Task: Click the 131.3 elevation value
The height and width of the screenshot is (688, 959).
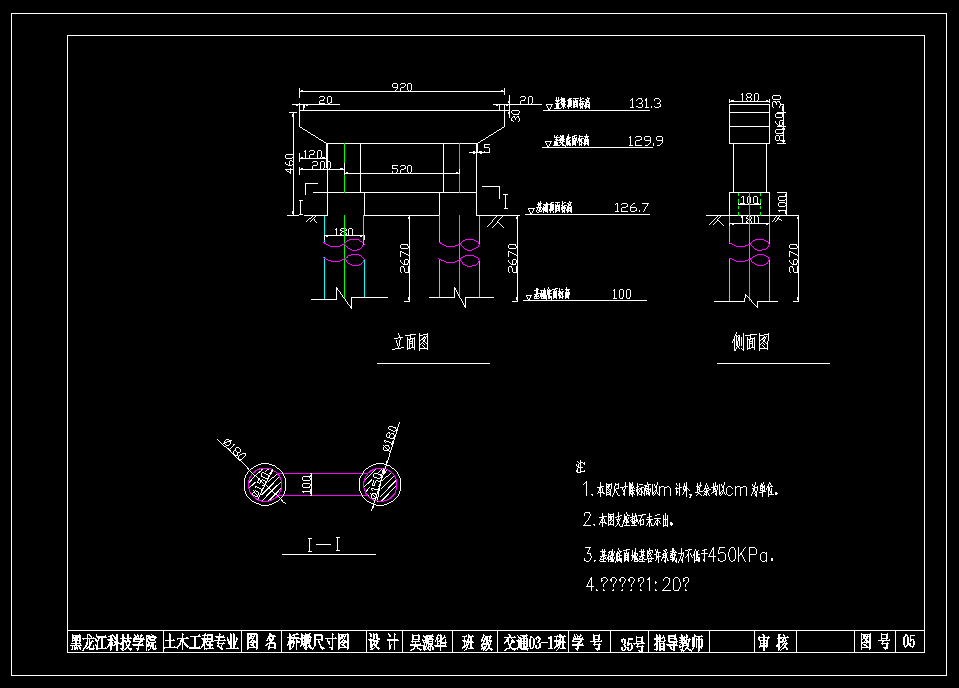Action: pos(645,103)
